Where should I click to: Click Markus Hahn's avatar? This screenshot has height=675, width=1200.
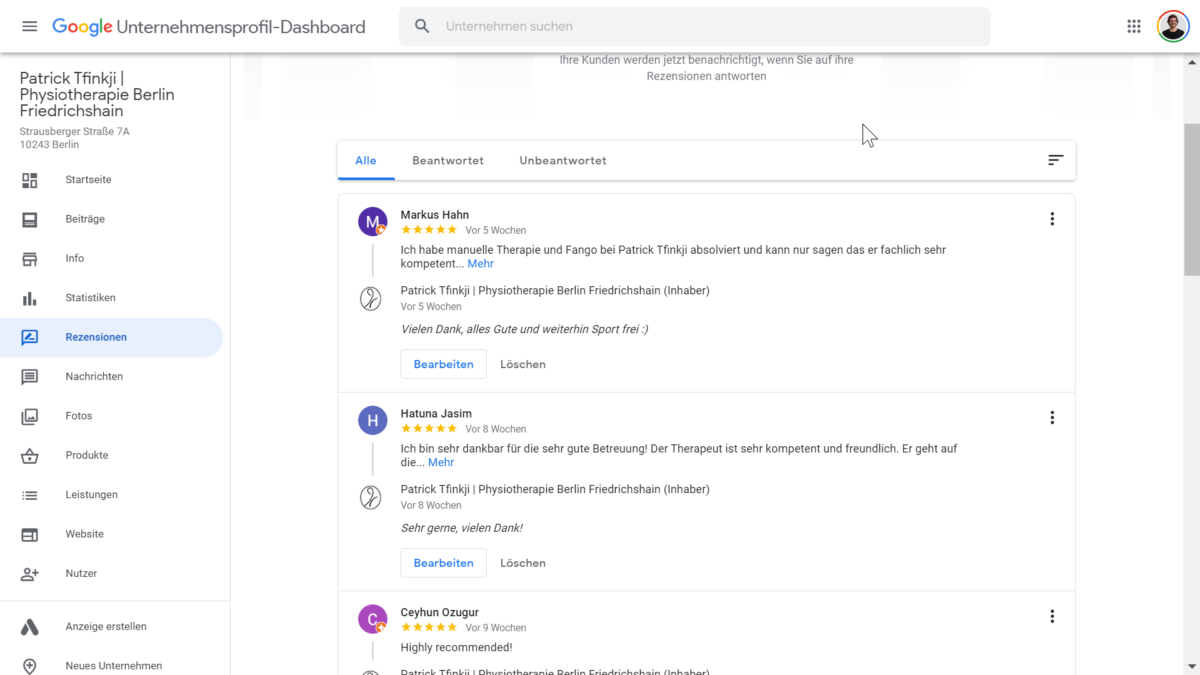point(373,222)
